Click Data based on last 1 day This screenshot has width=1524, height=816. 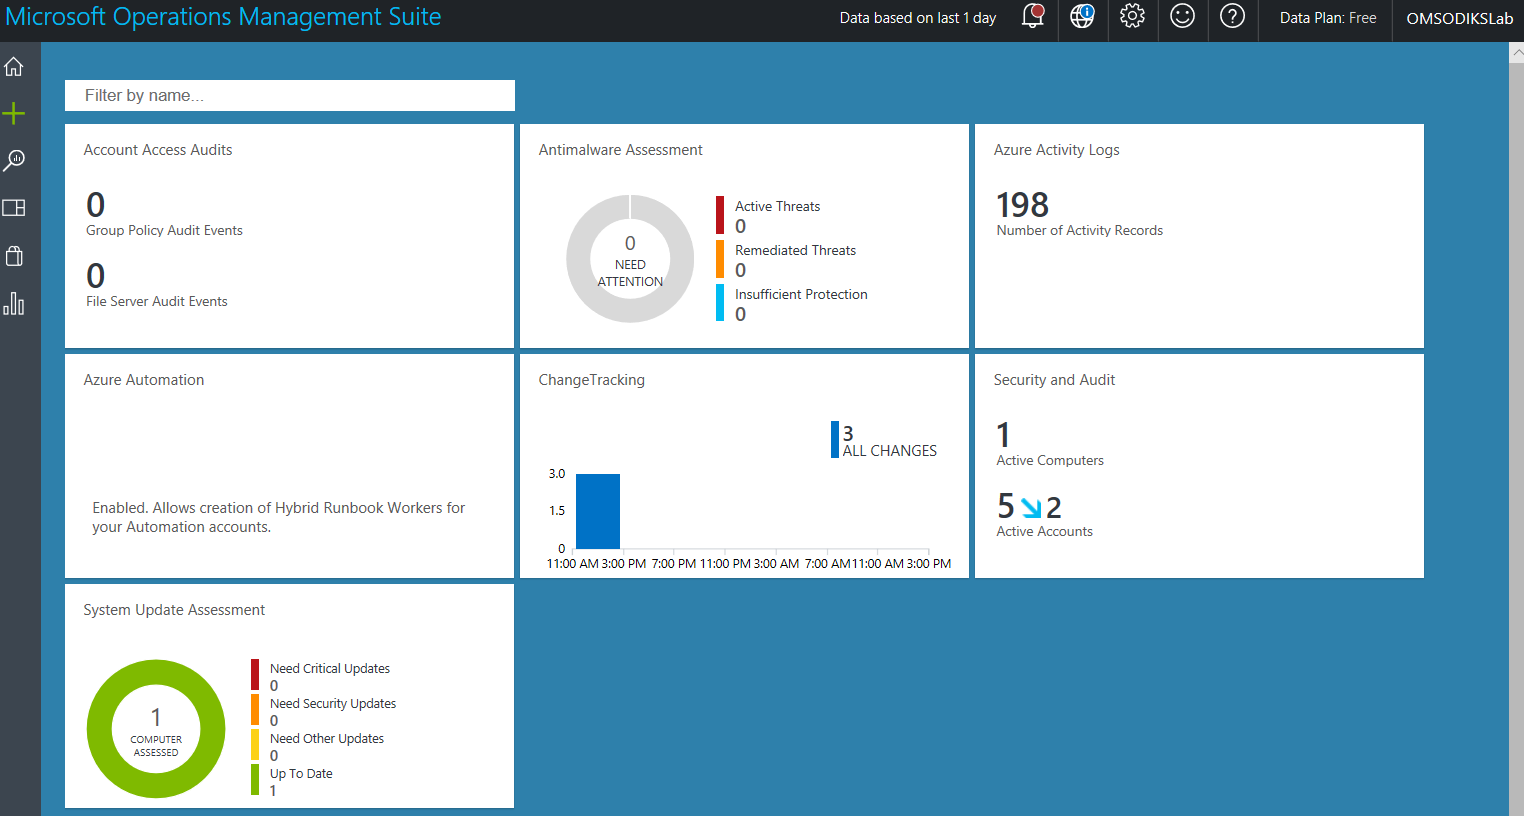coord(918,18)
